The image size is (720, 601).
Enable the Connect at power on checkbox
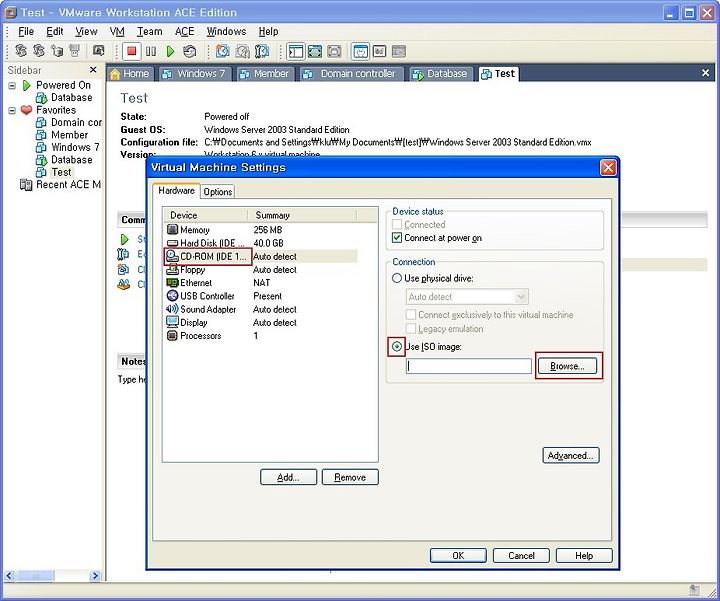pos(397,238)
